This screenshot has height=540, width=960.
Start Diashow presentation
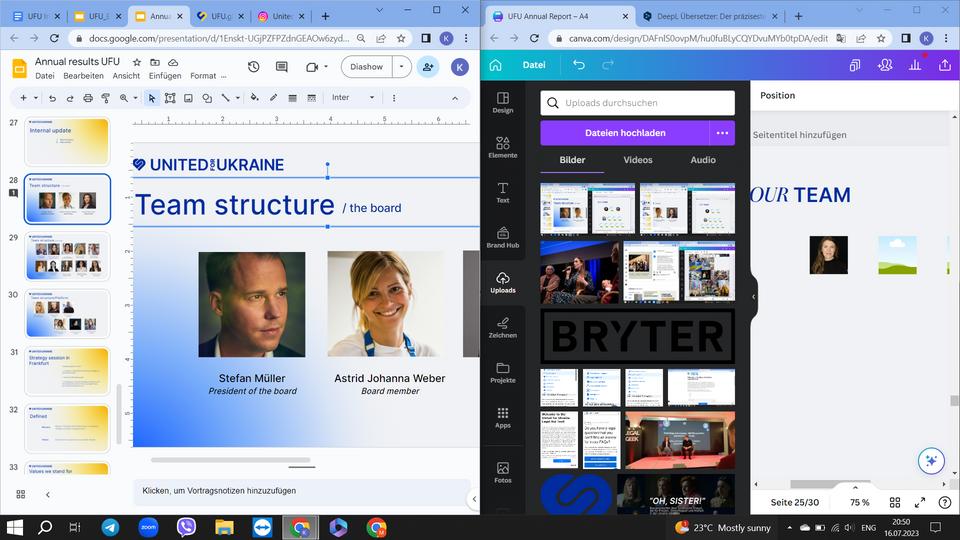pyautogui.click(x=367, y=67)
